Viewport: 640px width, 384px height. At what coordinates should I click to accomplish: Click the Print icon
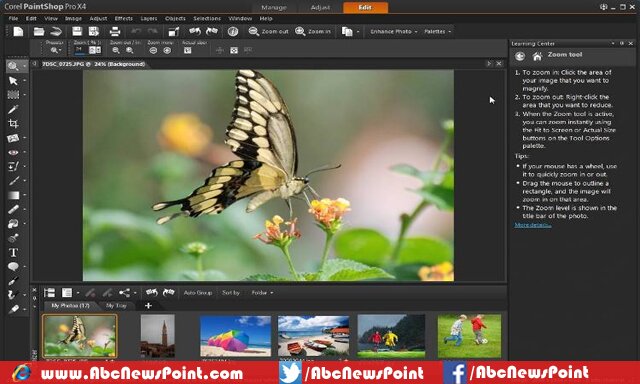115,31
